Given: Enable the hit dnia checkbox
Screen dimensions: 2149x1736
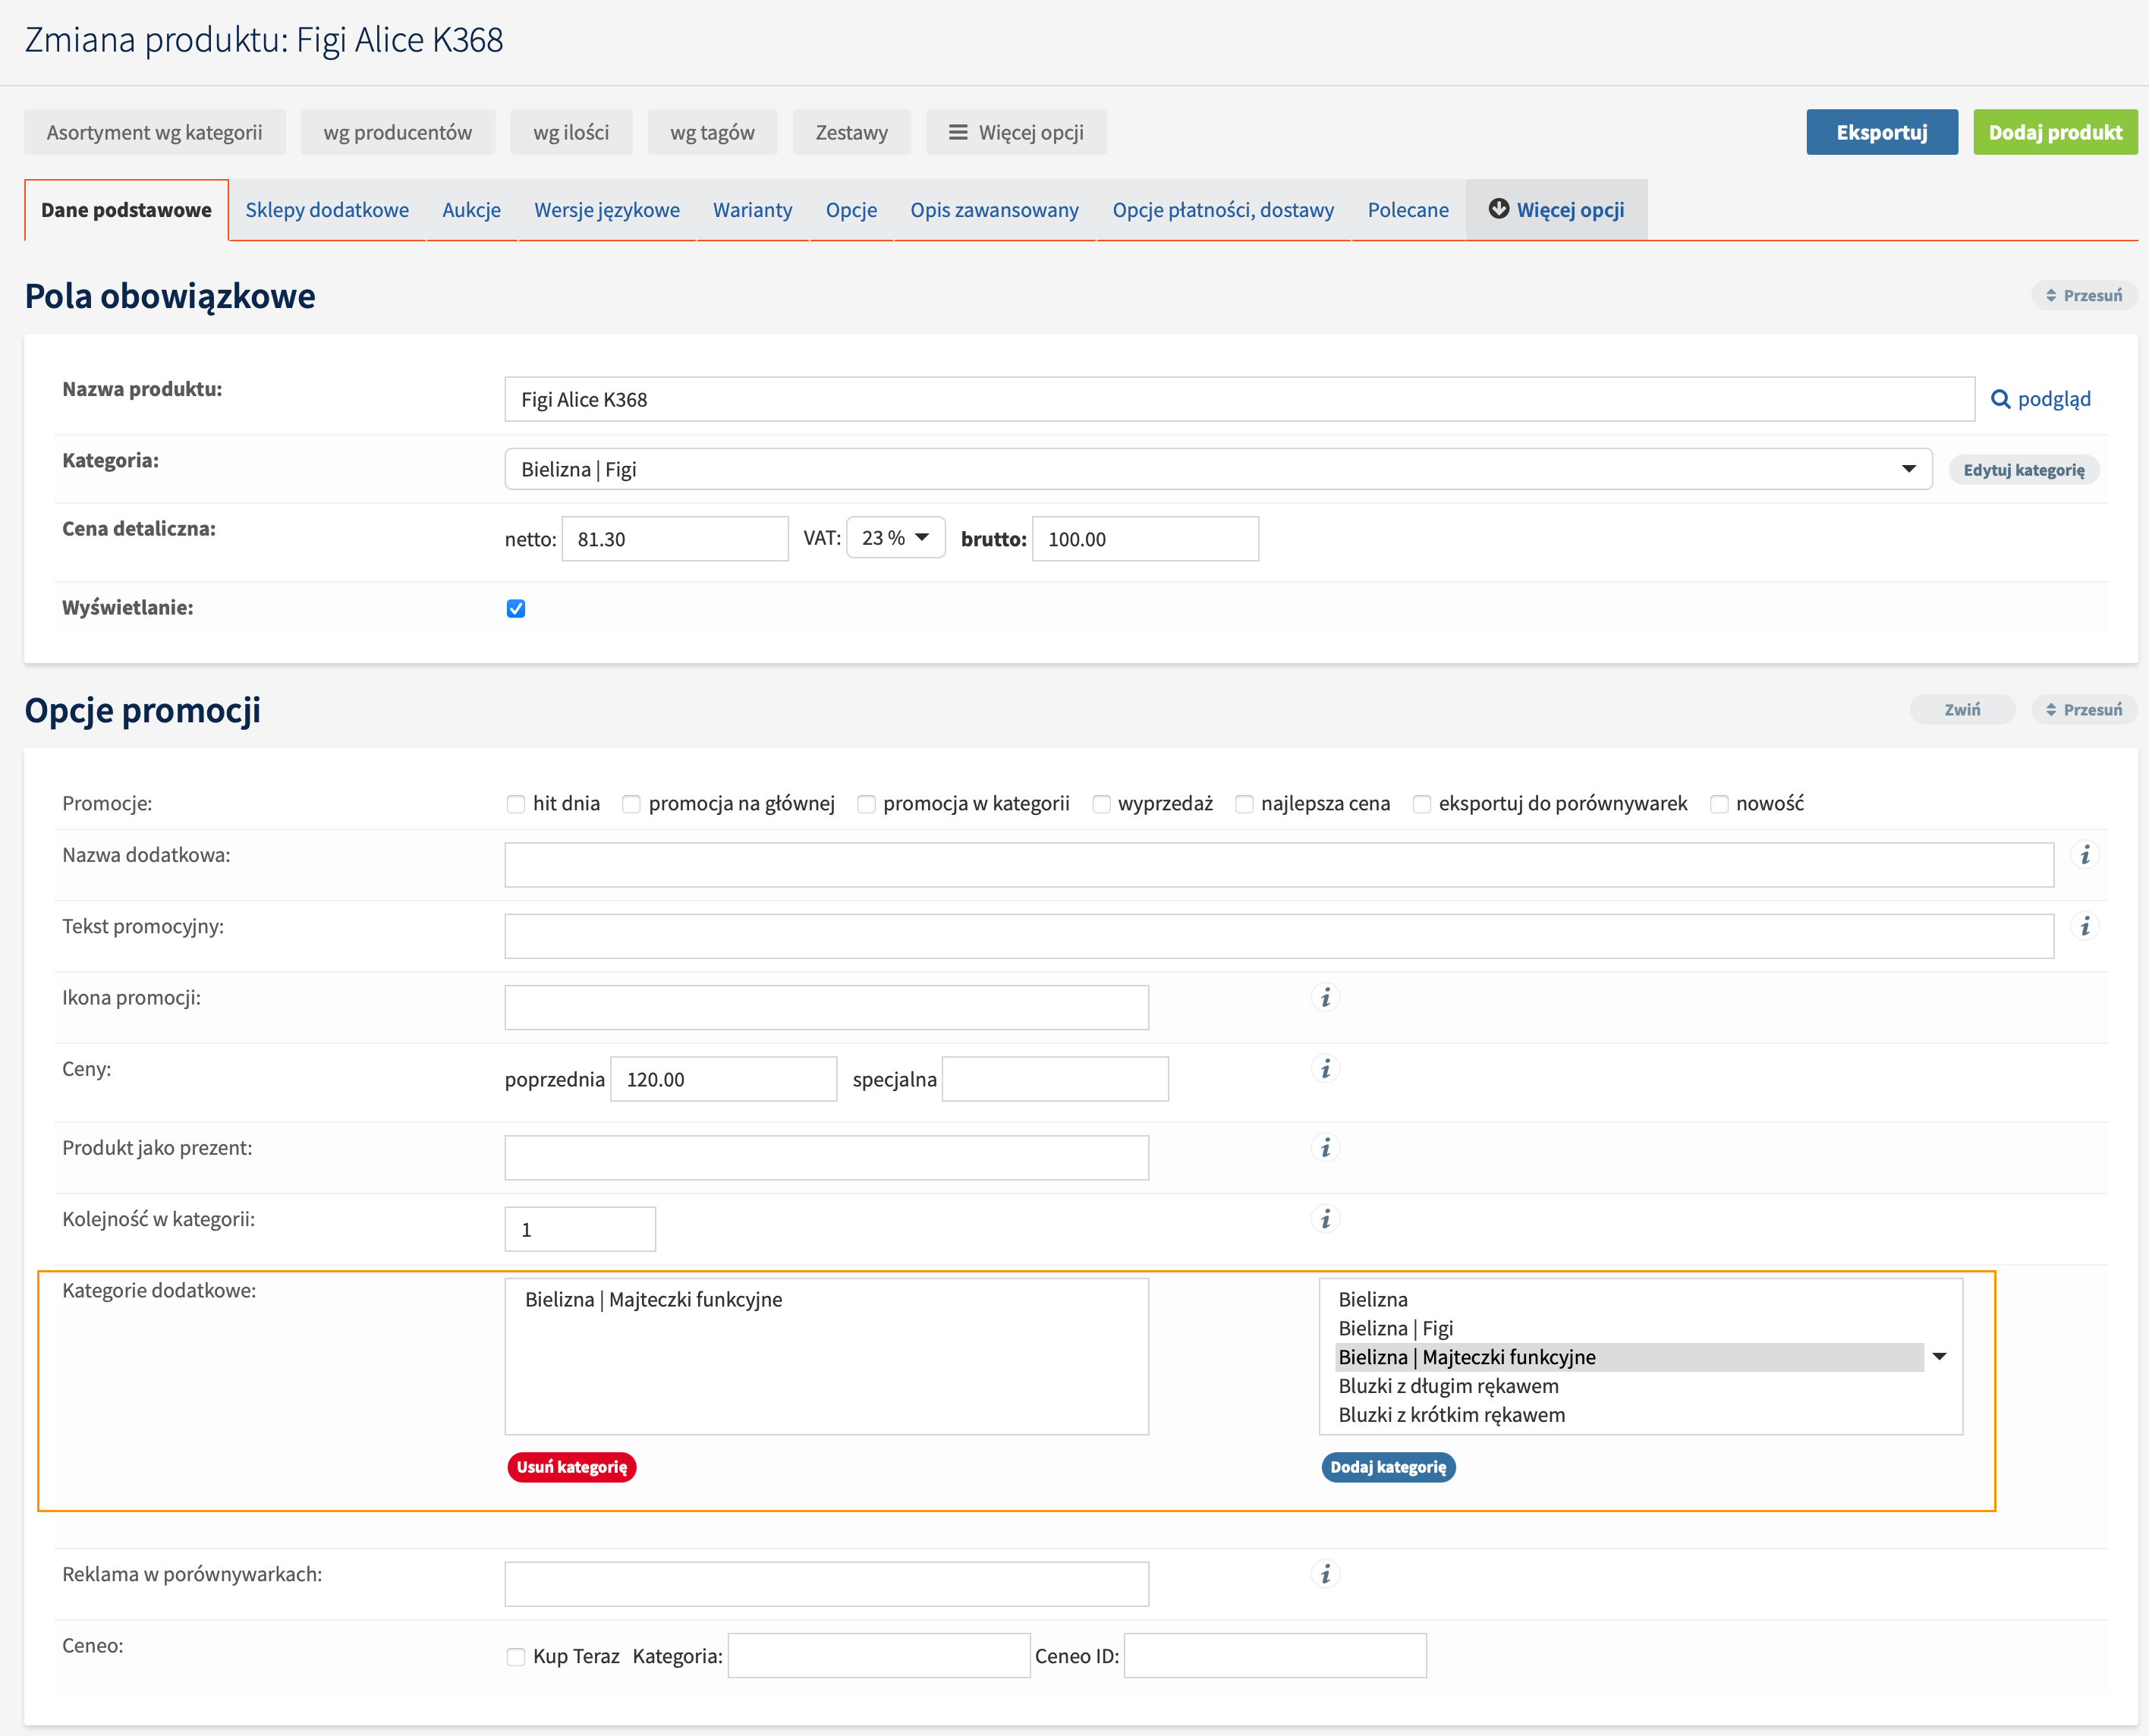Looking at the screenshot, I should 515,804.
